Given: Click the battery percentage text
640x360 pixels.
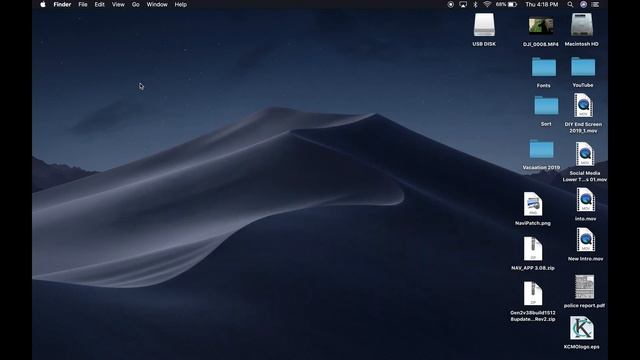Looking at the screenshot, I should pyautogui.click(x=501, y=4).
